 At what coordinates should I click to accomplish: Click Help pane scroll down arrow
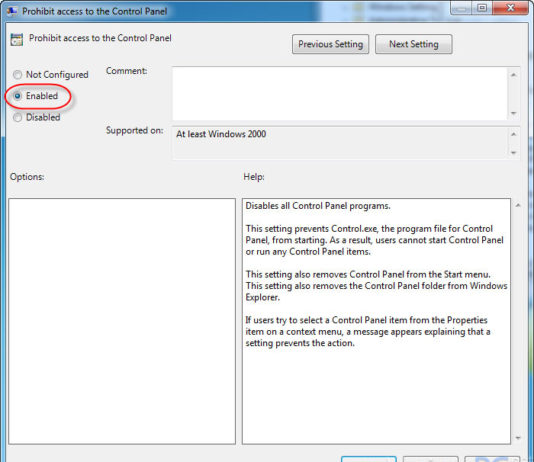(518, 438)
